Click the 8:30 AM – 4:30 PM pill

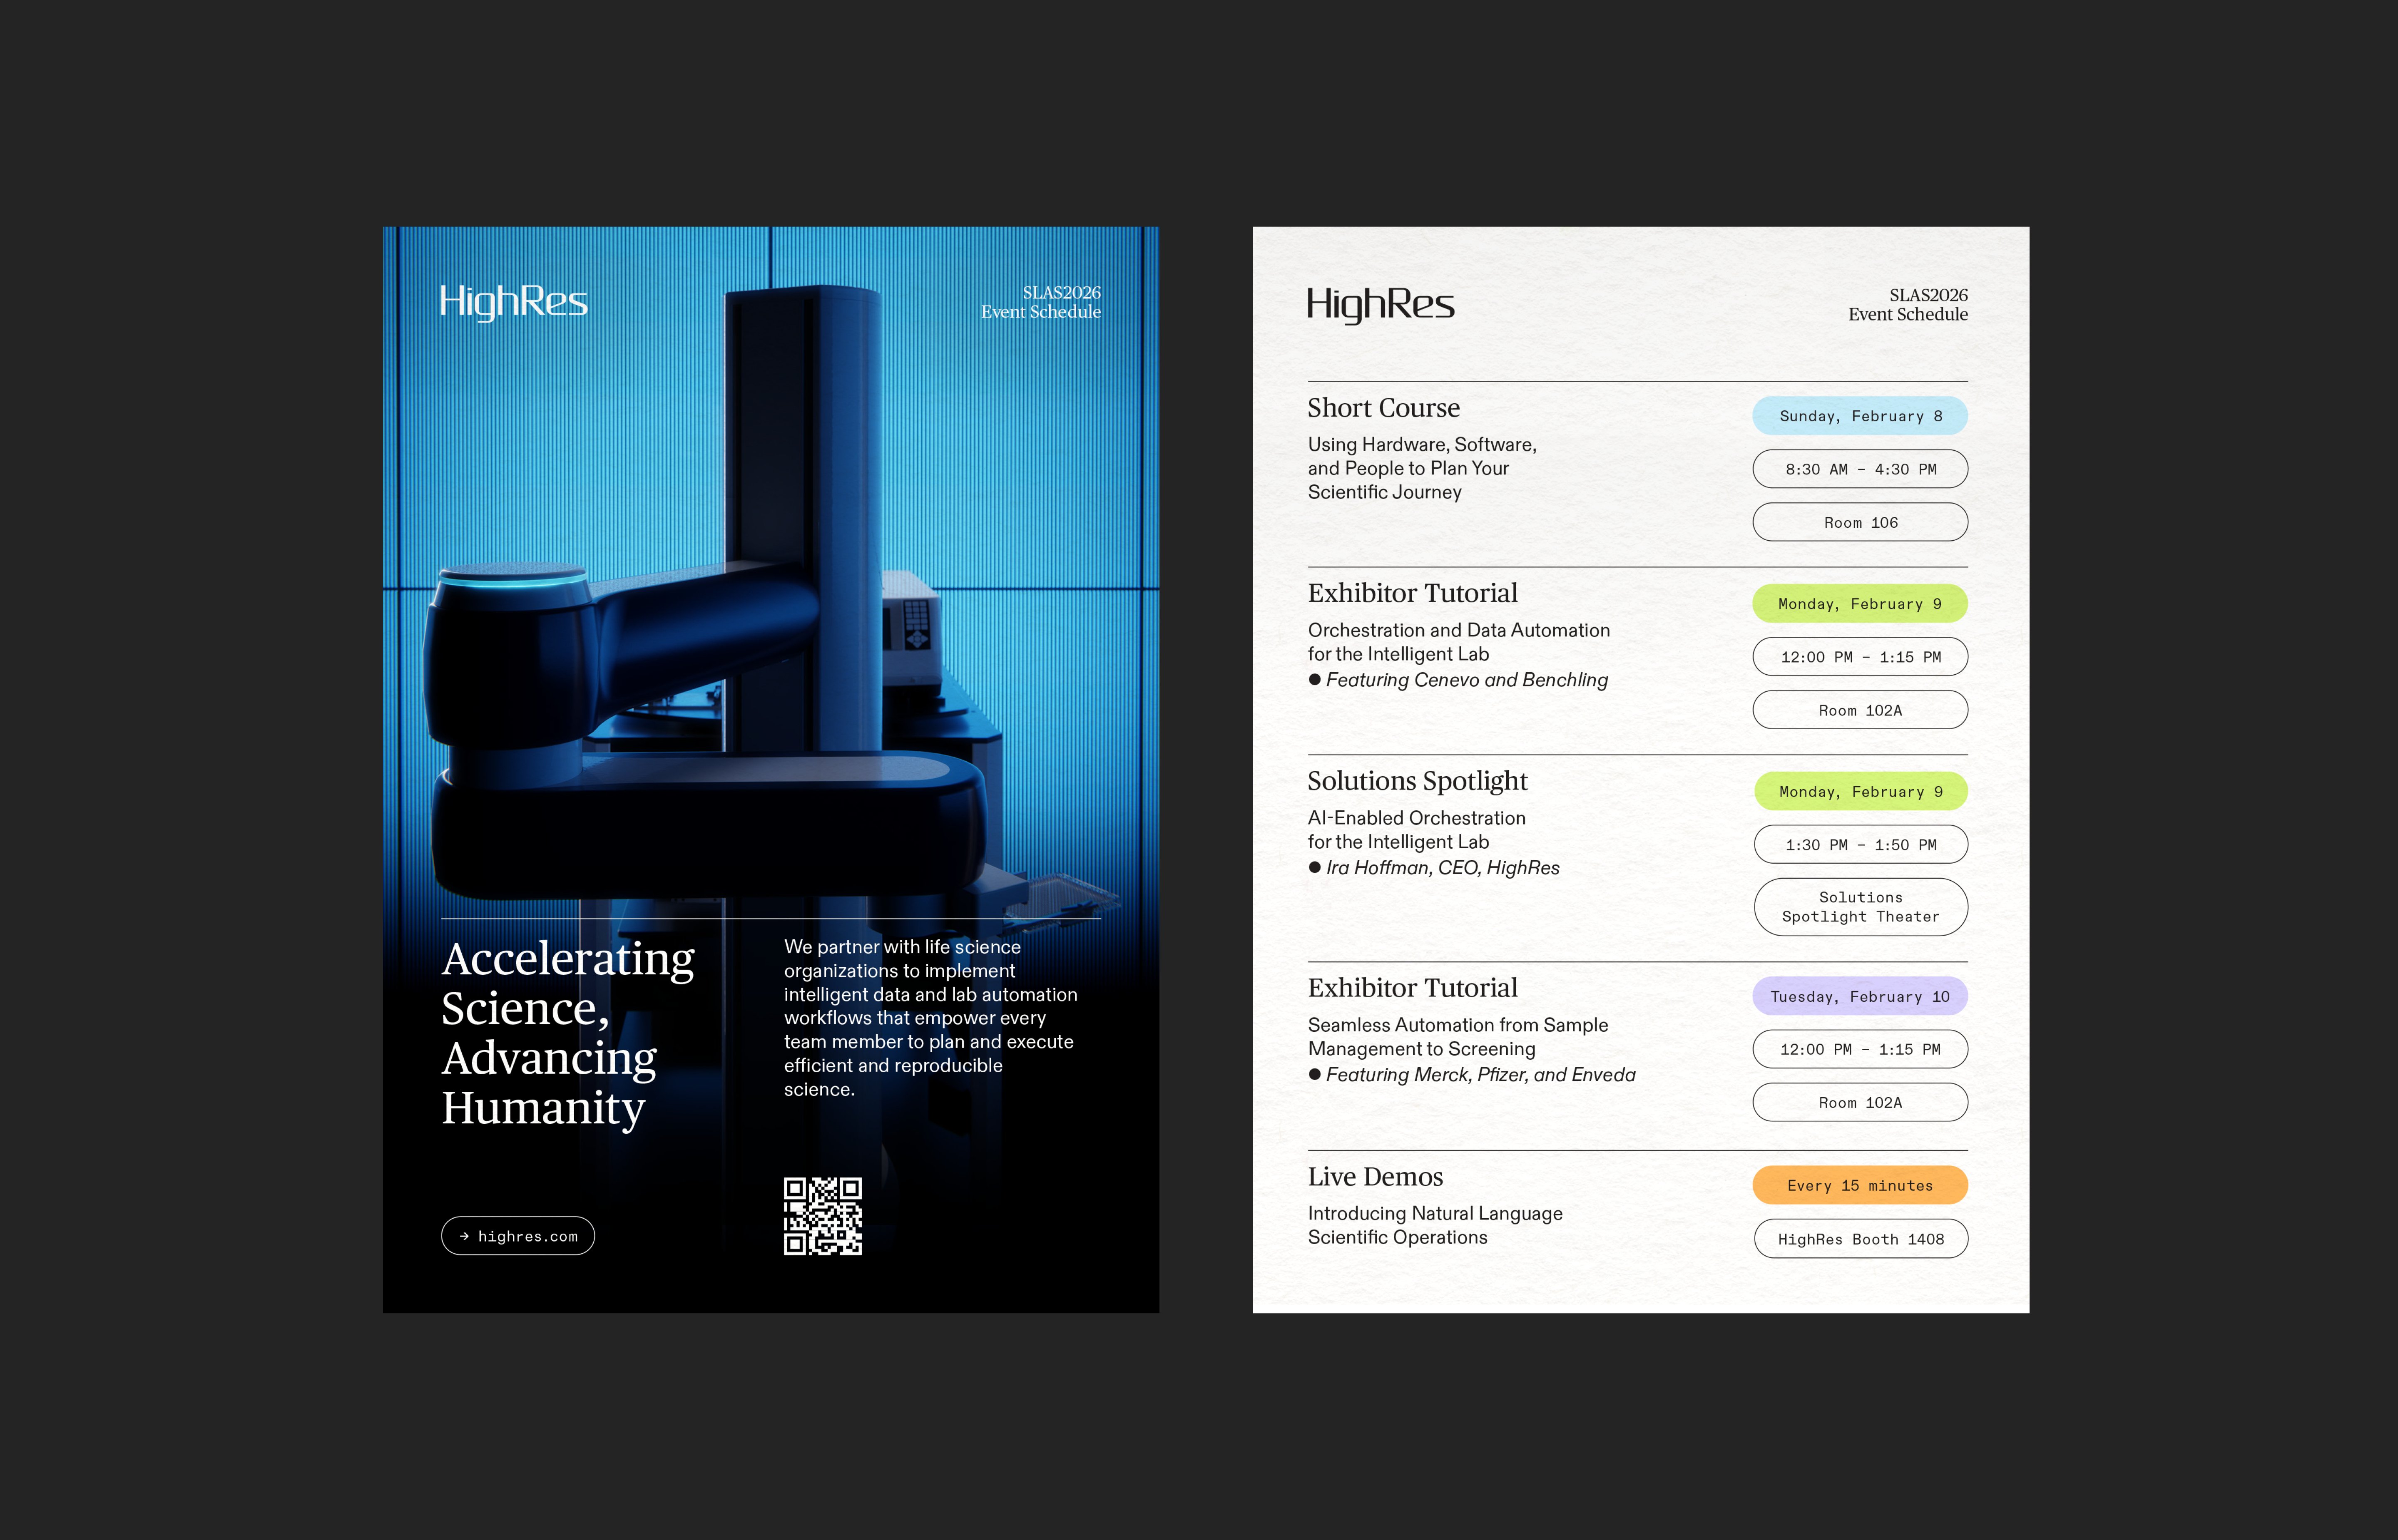tap(1860, 469)
